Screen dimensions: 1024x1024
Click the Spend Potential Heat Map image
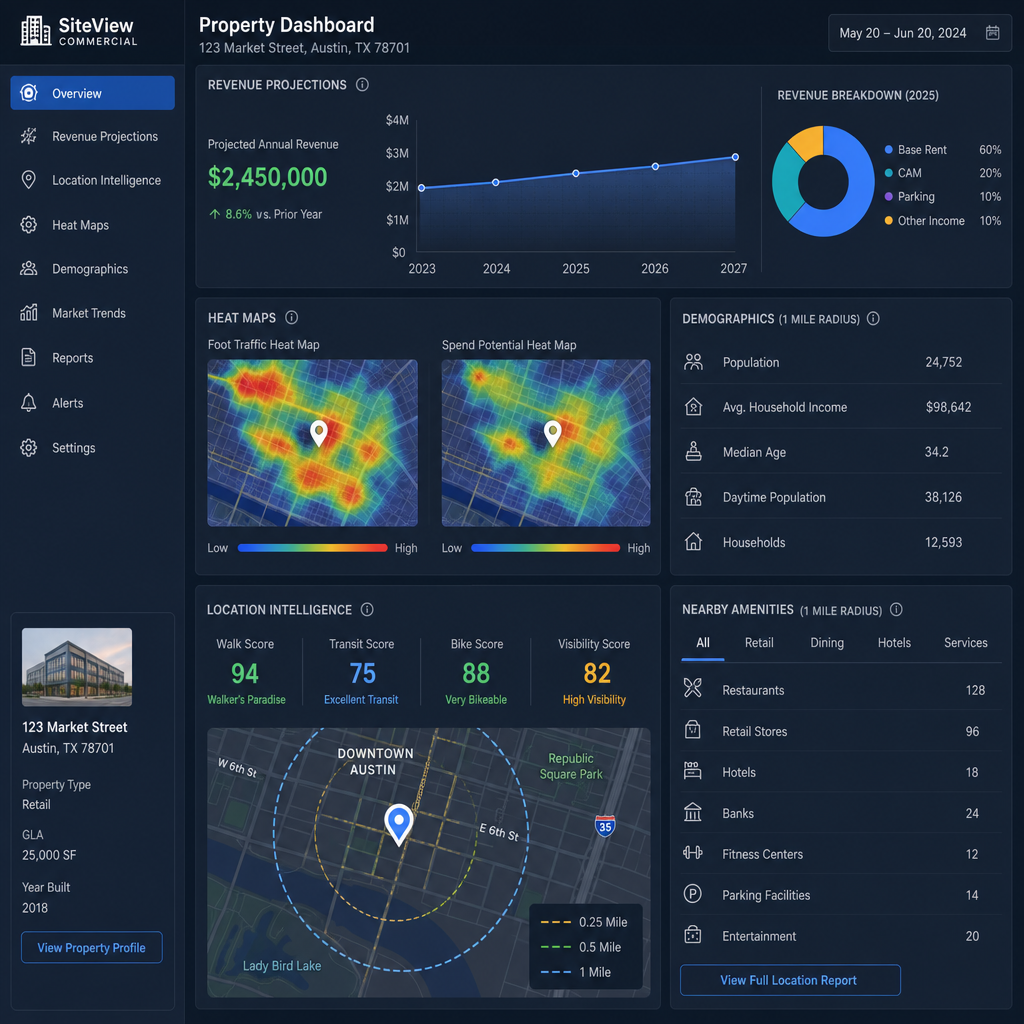point(546,443)
